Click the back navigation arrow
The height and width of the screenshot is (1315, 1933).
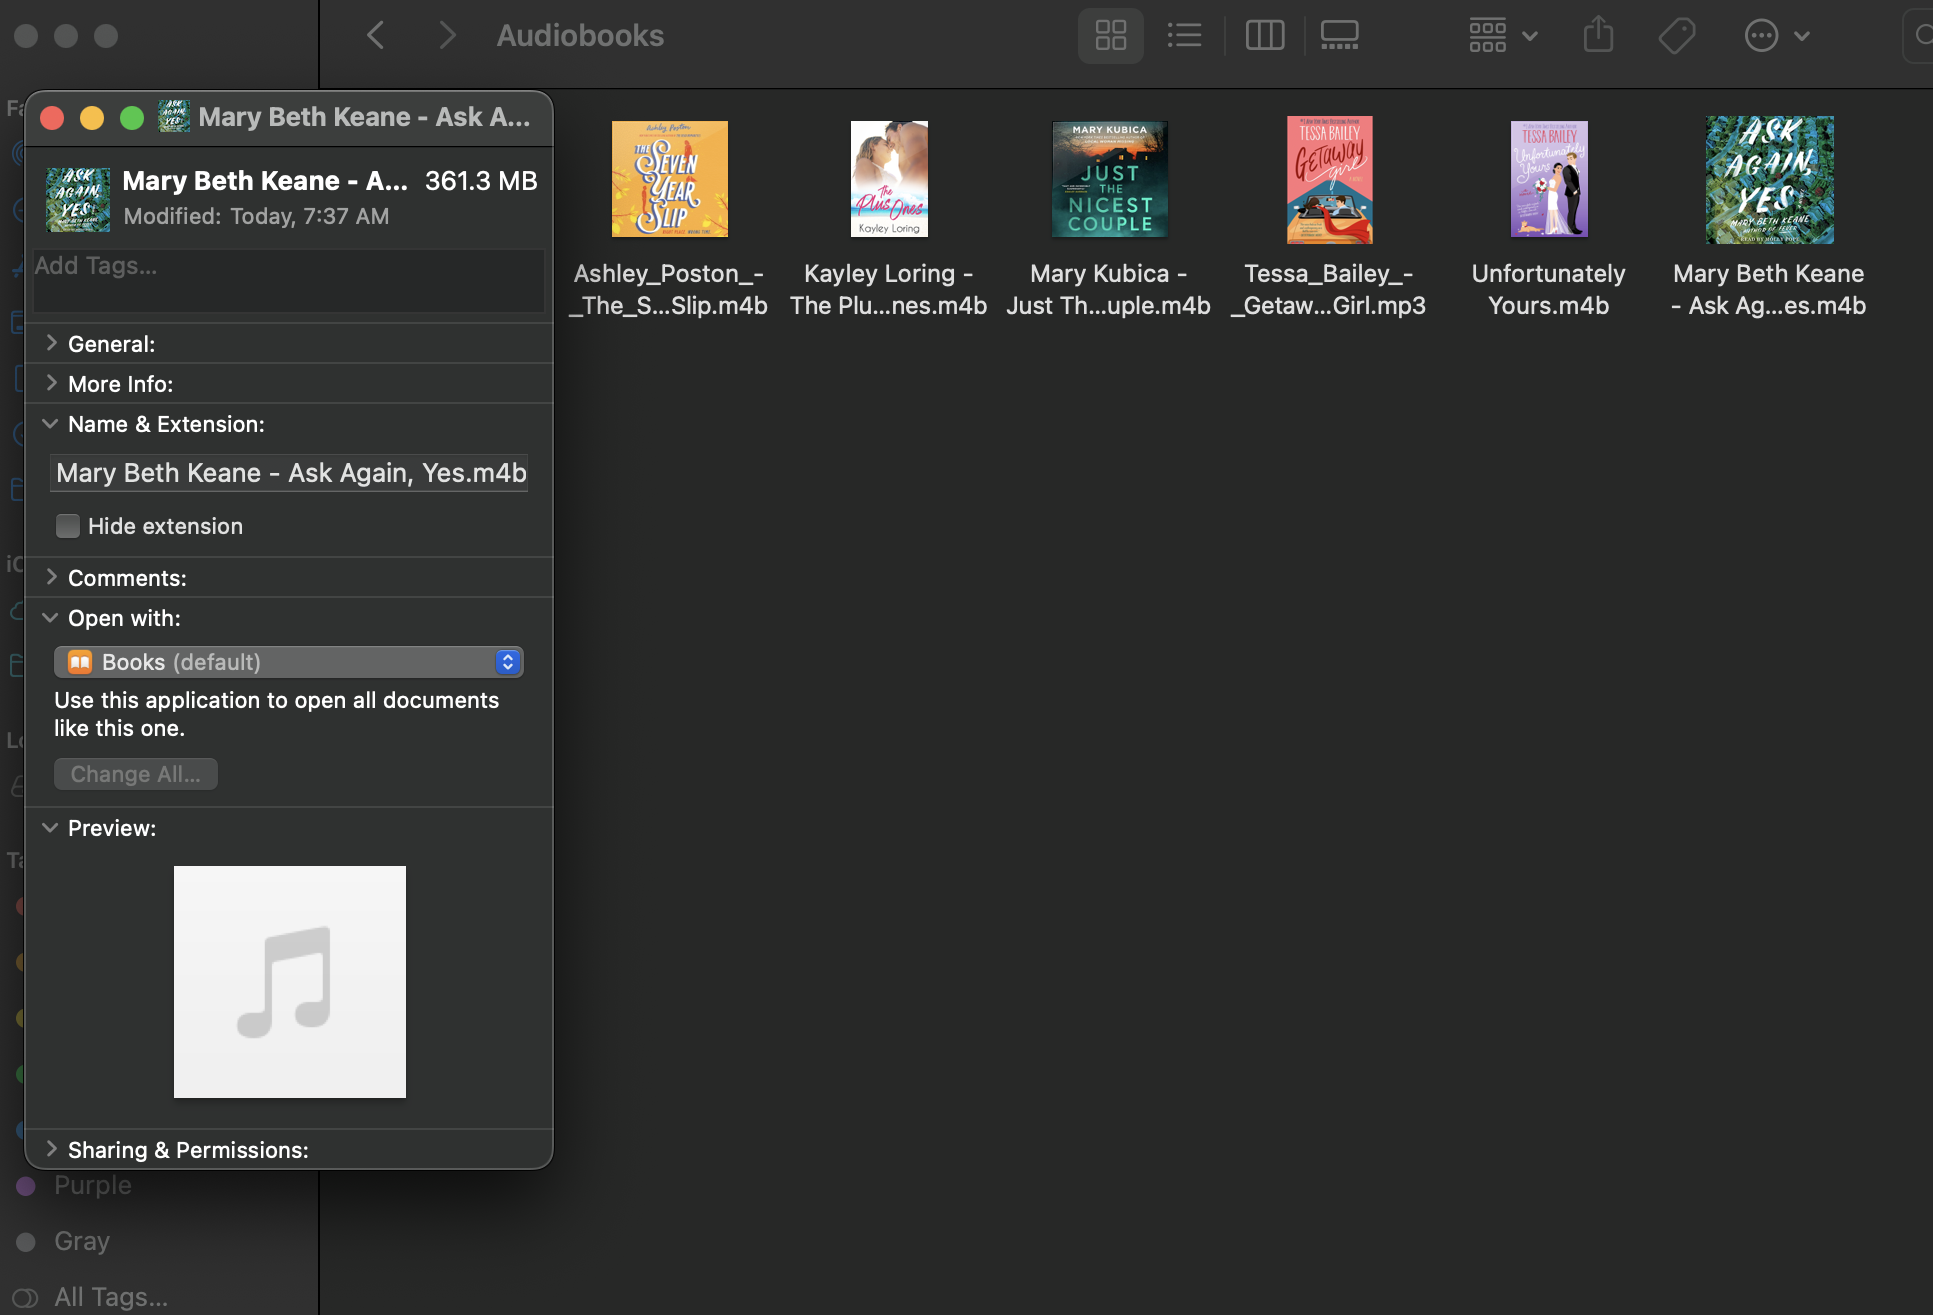[x=375, y=35]
